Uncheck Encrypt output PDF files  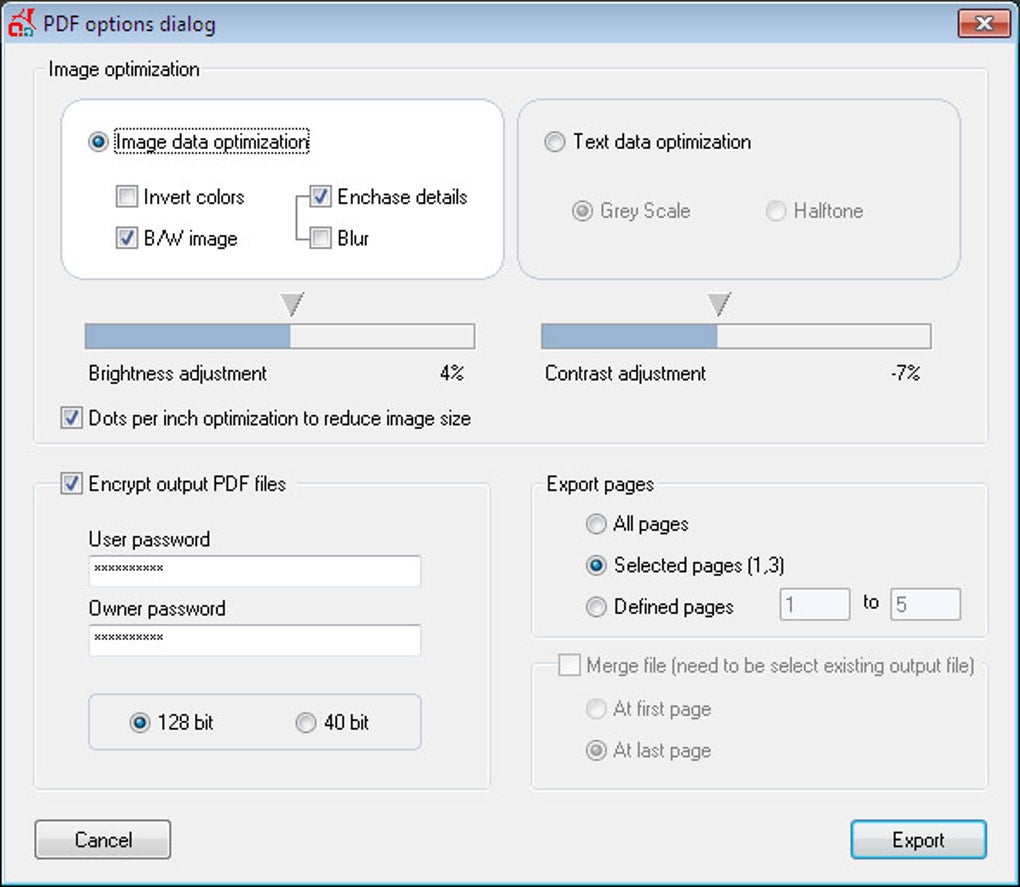[x=72, y=484]
